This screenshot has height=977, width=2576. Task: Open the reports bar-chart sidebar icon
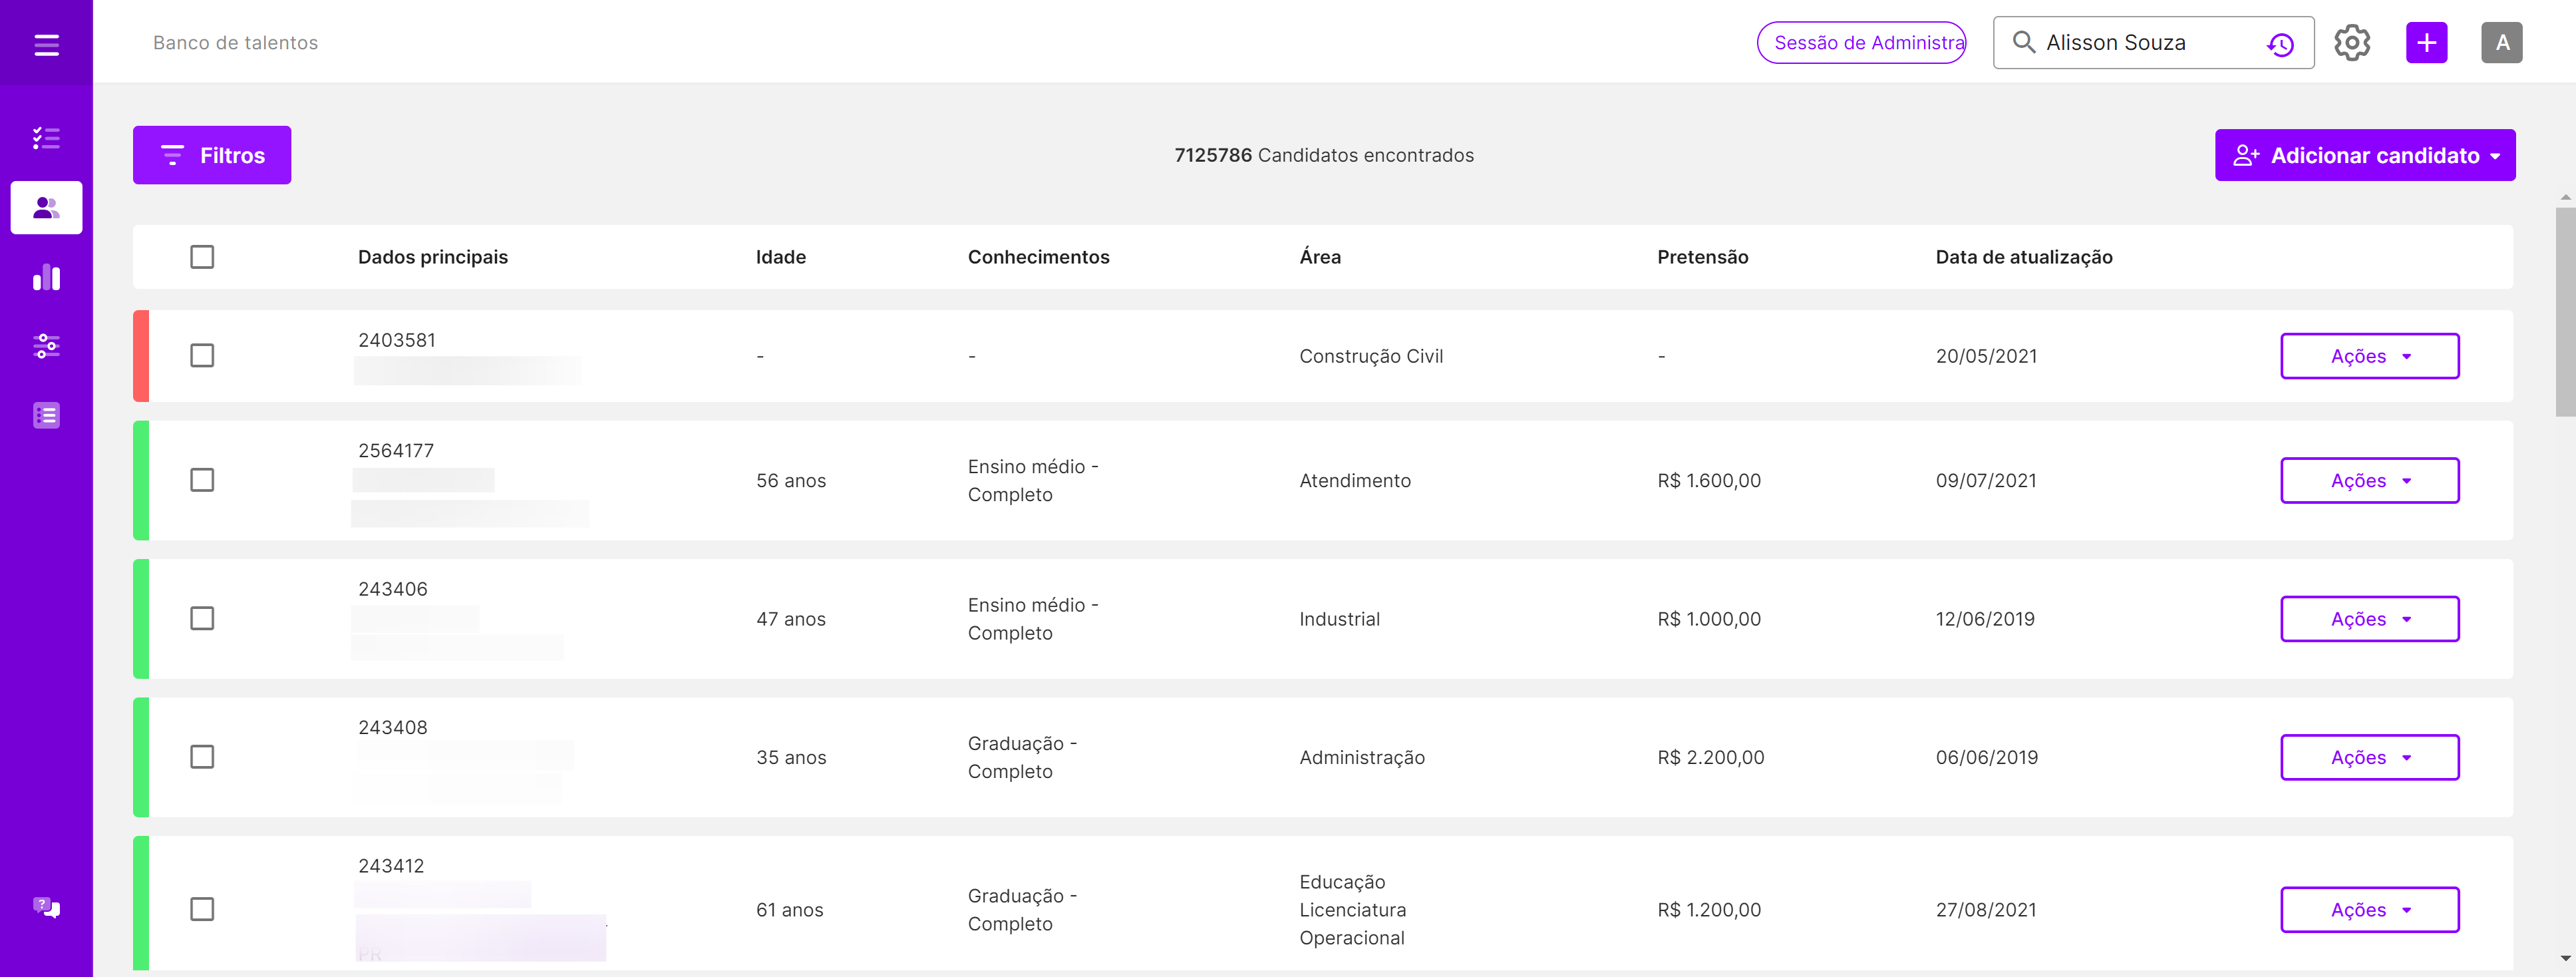tap(46, 277)
